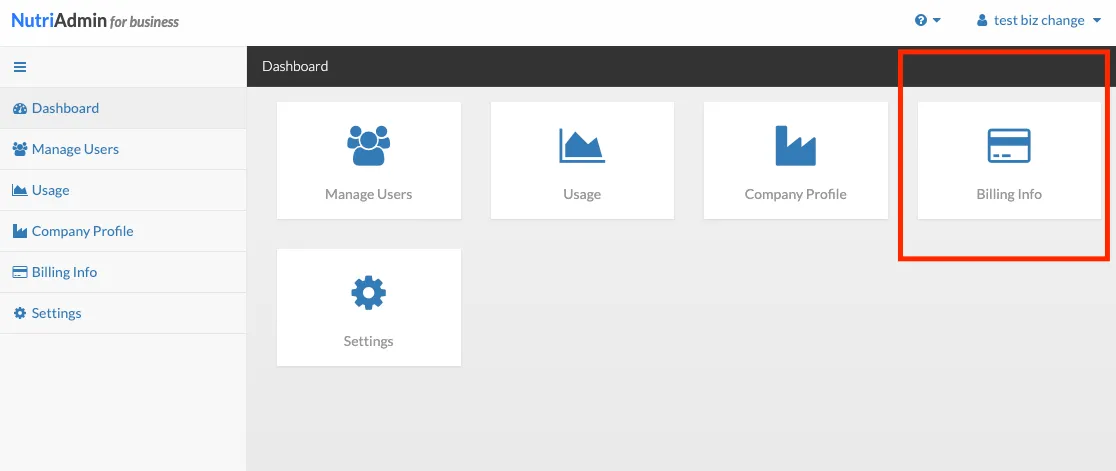
Task: Expand the test biz change account menu
Action: pos(1040,21)
